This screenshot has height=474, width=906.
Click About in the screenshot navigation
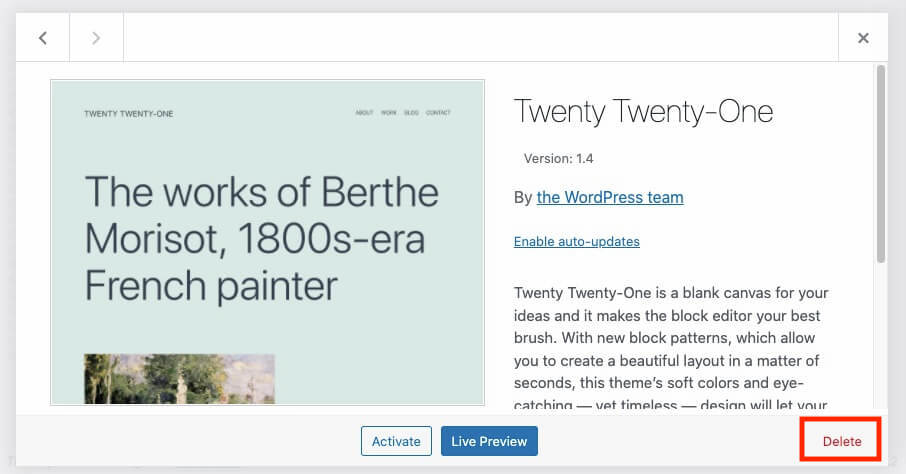364,113
